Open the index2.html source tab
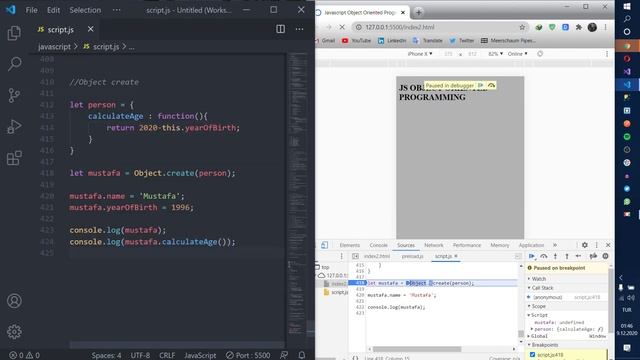The width and height of the screenshot is (640, 360). click(x=377, y=256)
